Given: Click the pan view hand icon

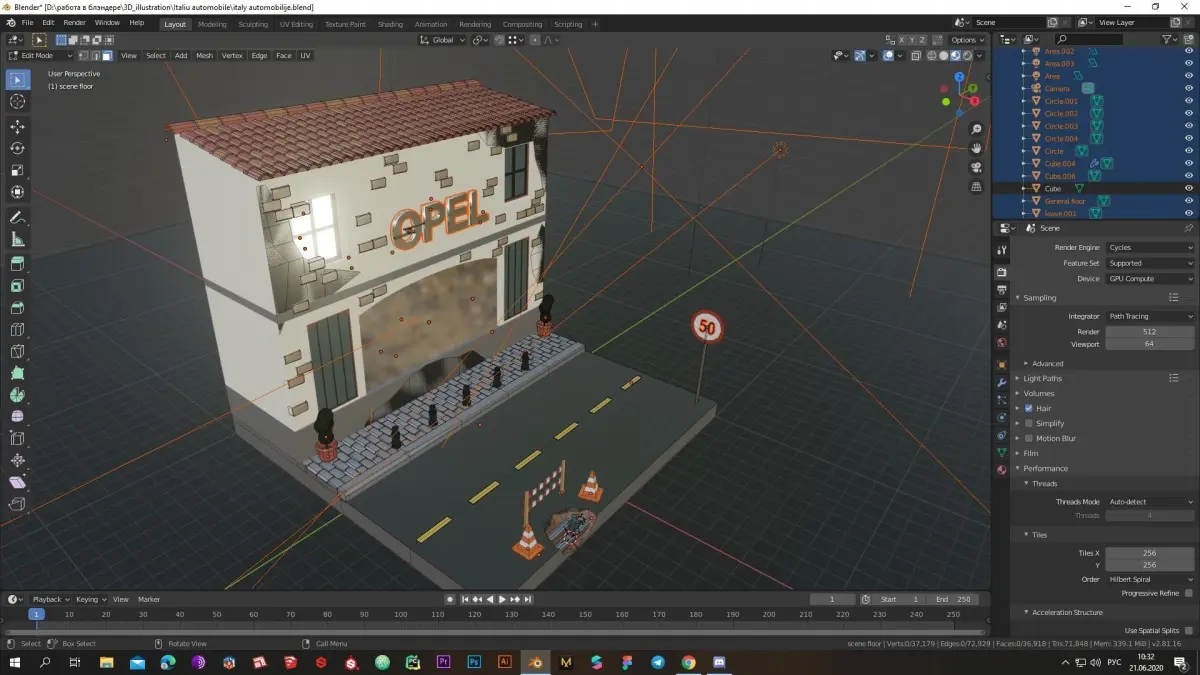Looking at the screenshot, I should tap(976, 148).
